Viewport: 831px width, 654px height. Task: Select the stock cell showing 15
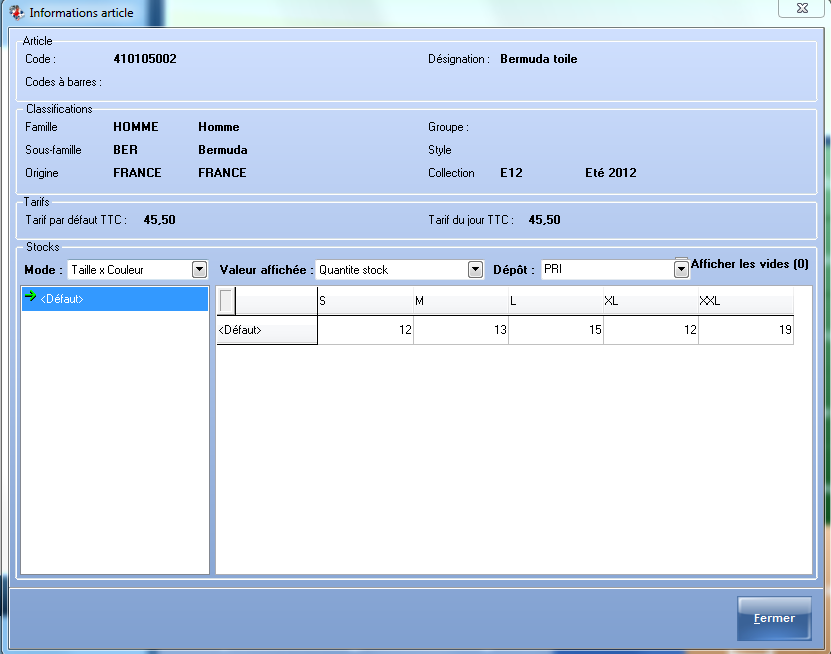555,330
